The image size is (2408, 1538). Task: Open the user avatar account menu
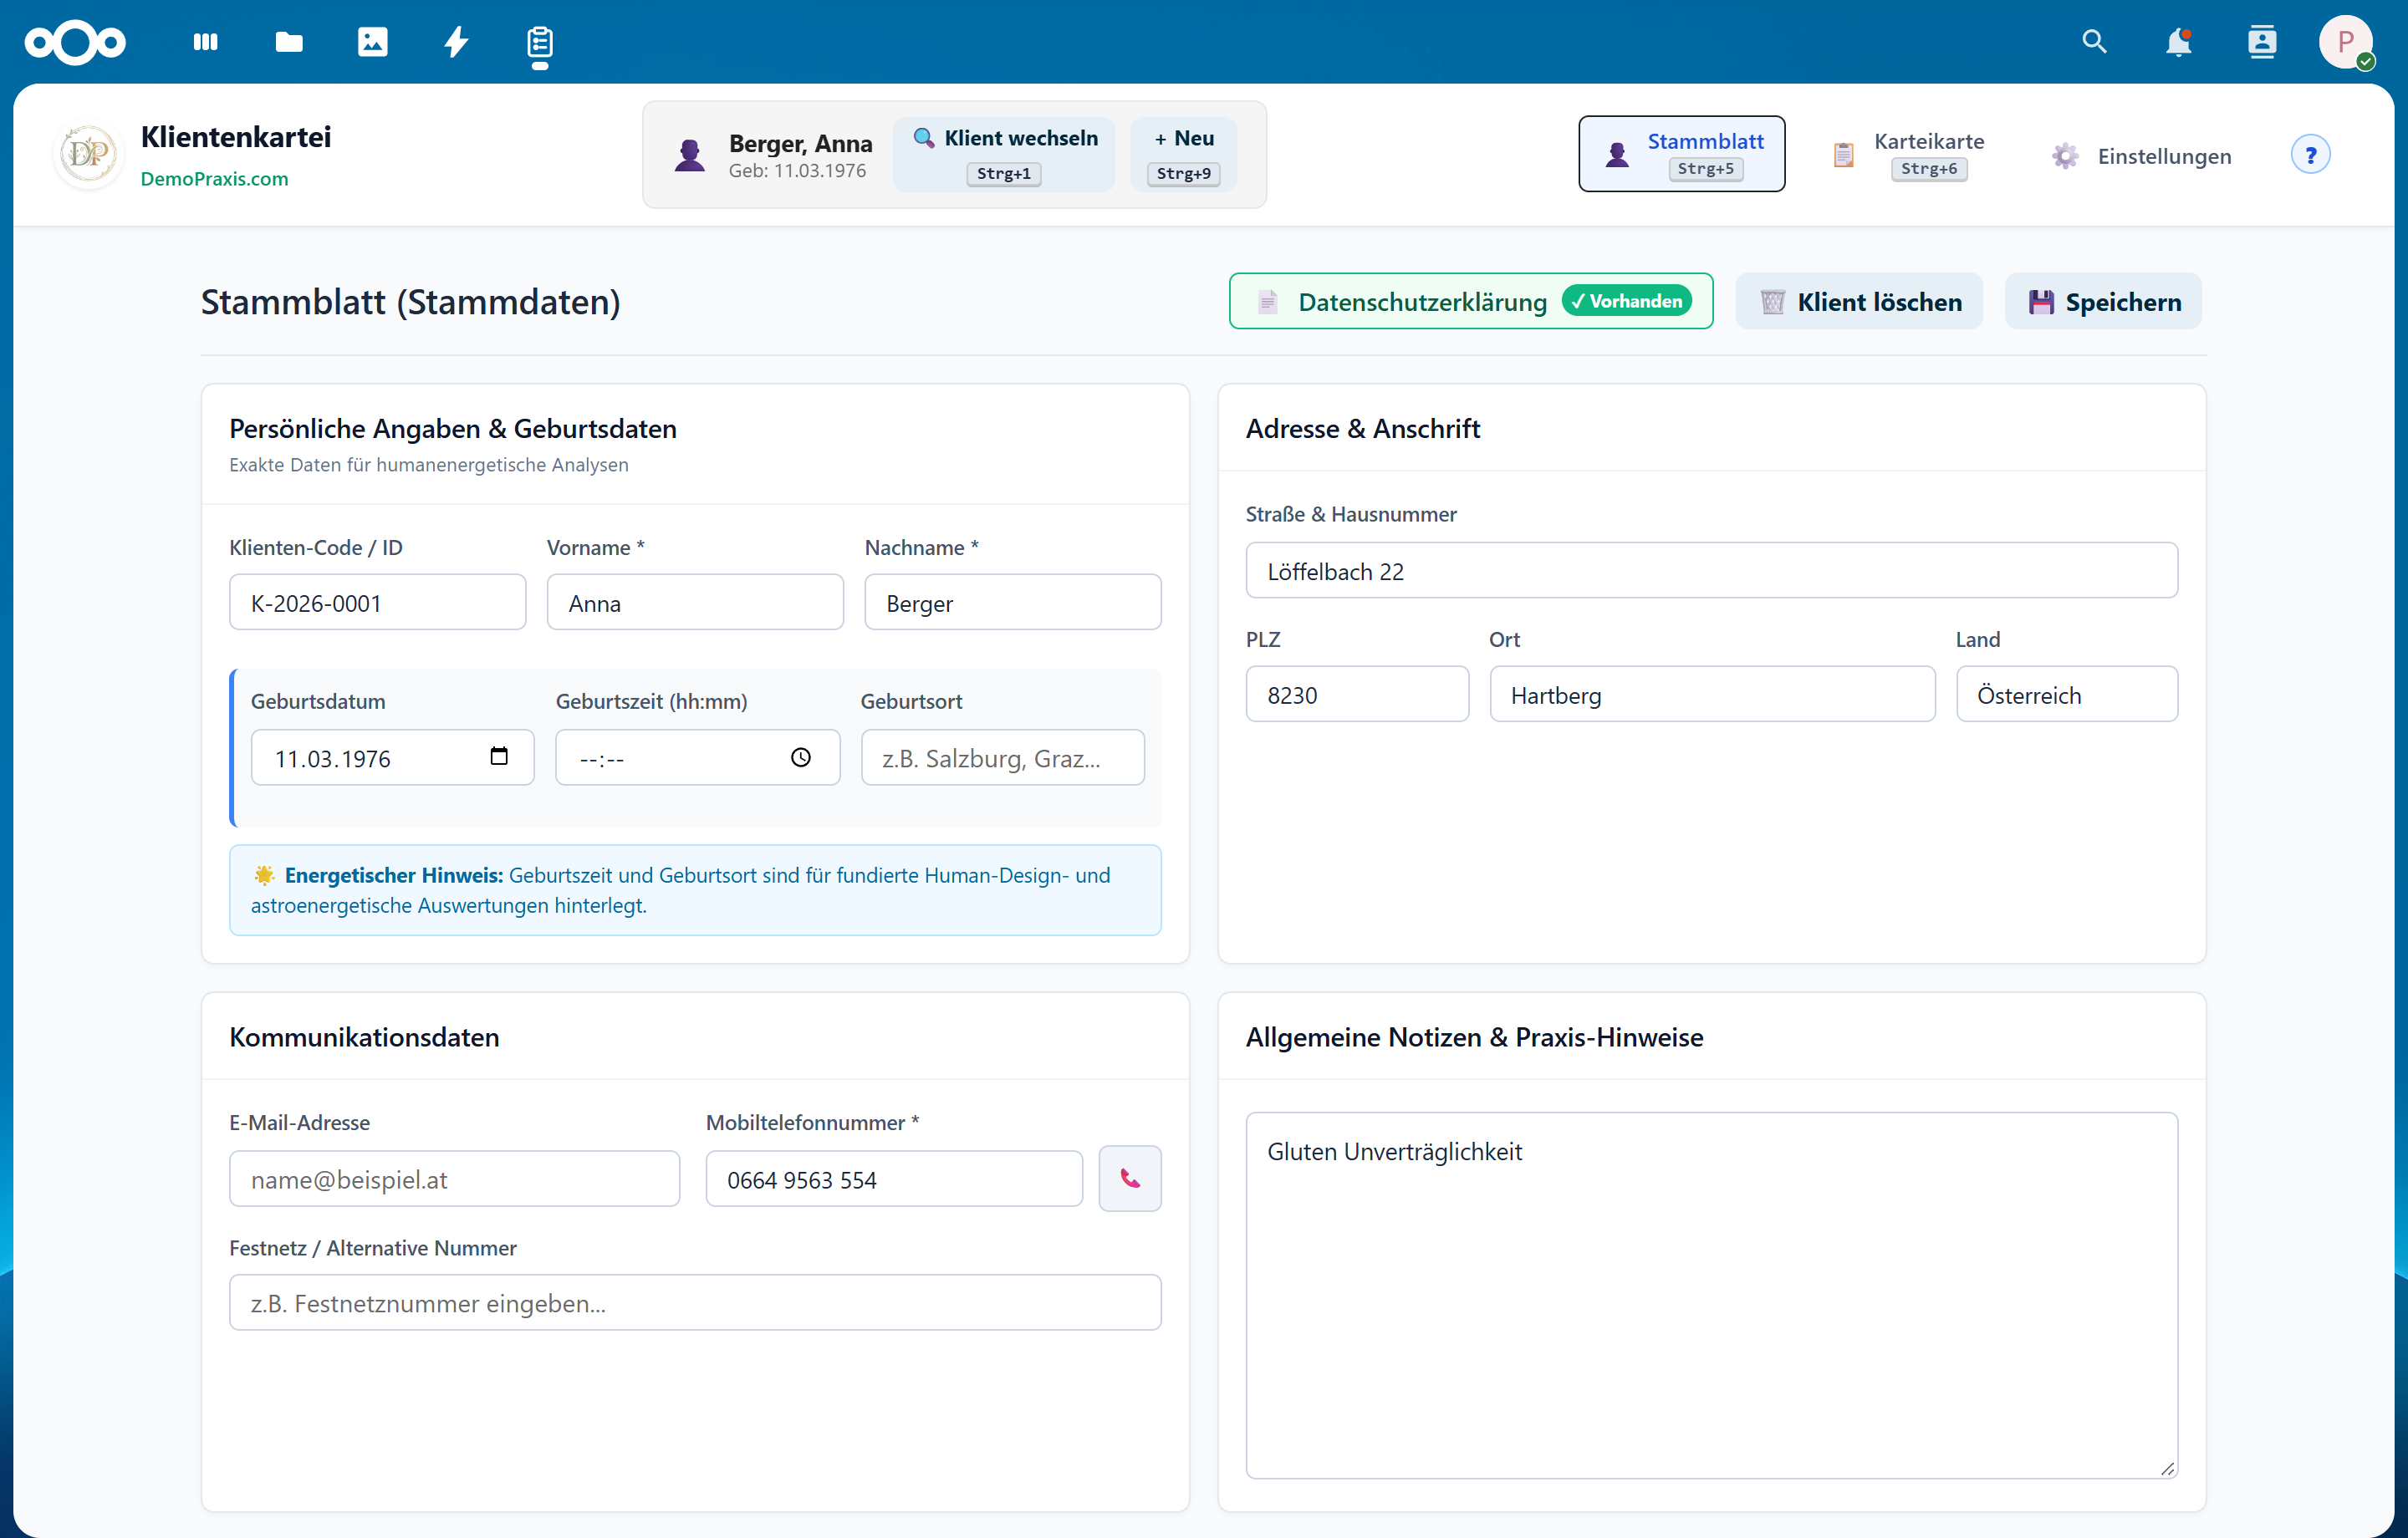[x=2345, y=42]
